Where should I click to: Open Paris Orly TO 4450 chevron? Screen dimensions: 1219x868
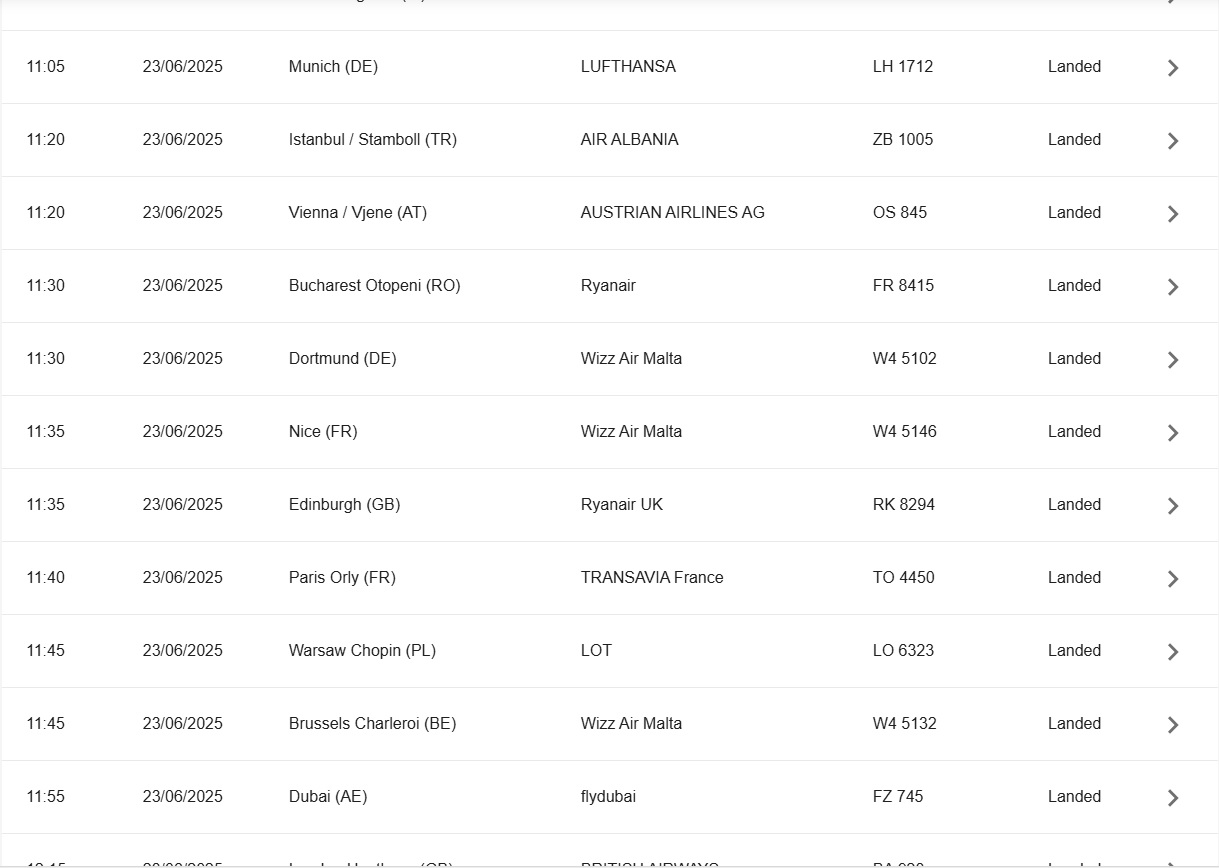[x=1173, y=579]
